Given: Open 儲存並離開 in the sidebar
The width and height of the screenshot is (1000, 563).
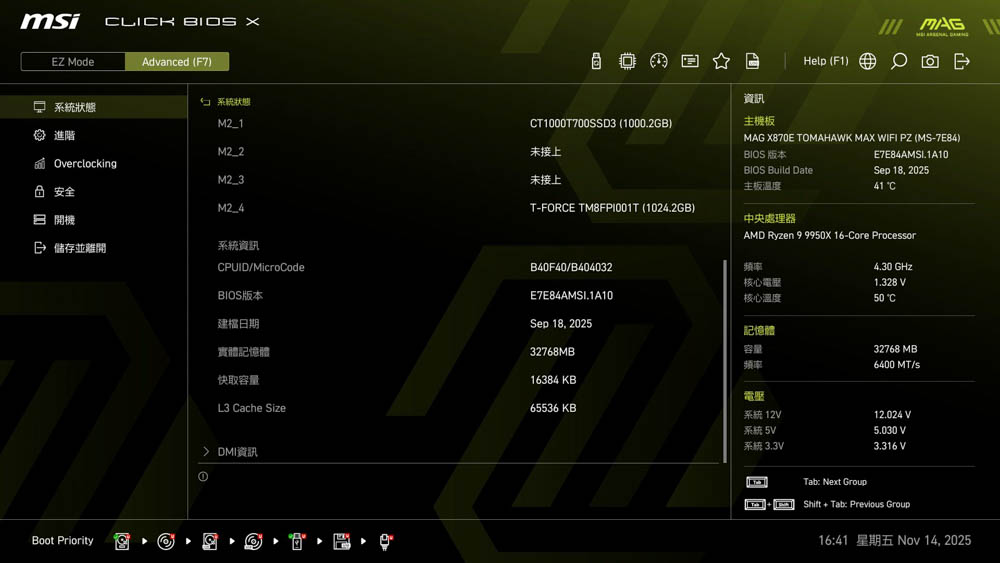Looking at the screenshot, I should coord(80,248).
